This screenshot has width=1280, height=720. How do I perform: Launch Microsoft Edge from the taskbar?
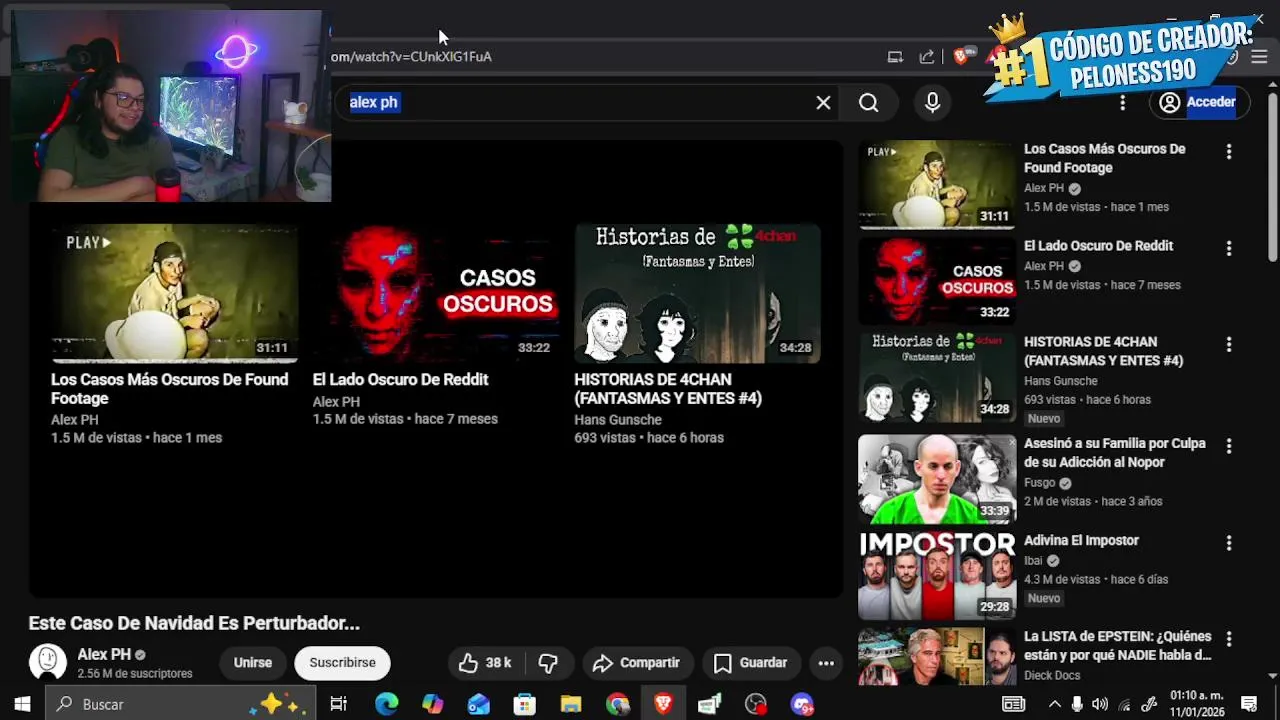[x=386, y=704]
